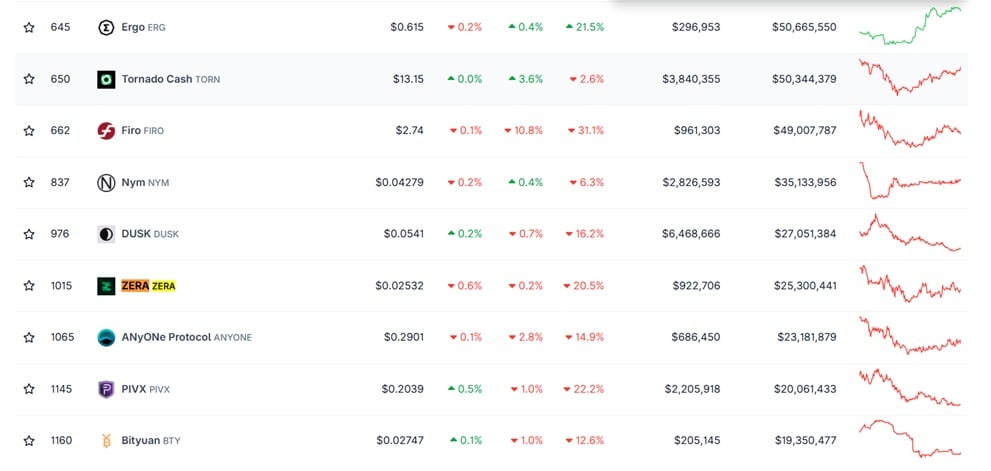The image size is (991, 471).
Task: Click Nym volume $2,826,593
Action: pyautogui.click(x=691, y=183)
